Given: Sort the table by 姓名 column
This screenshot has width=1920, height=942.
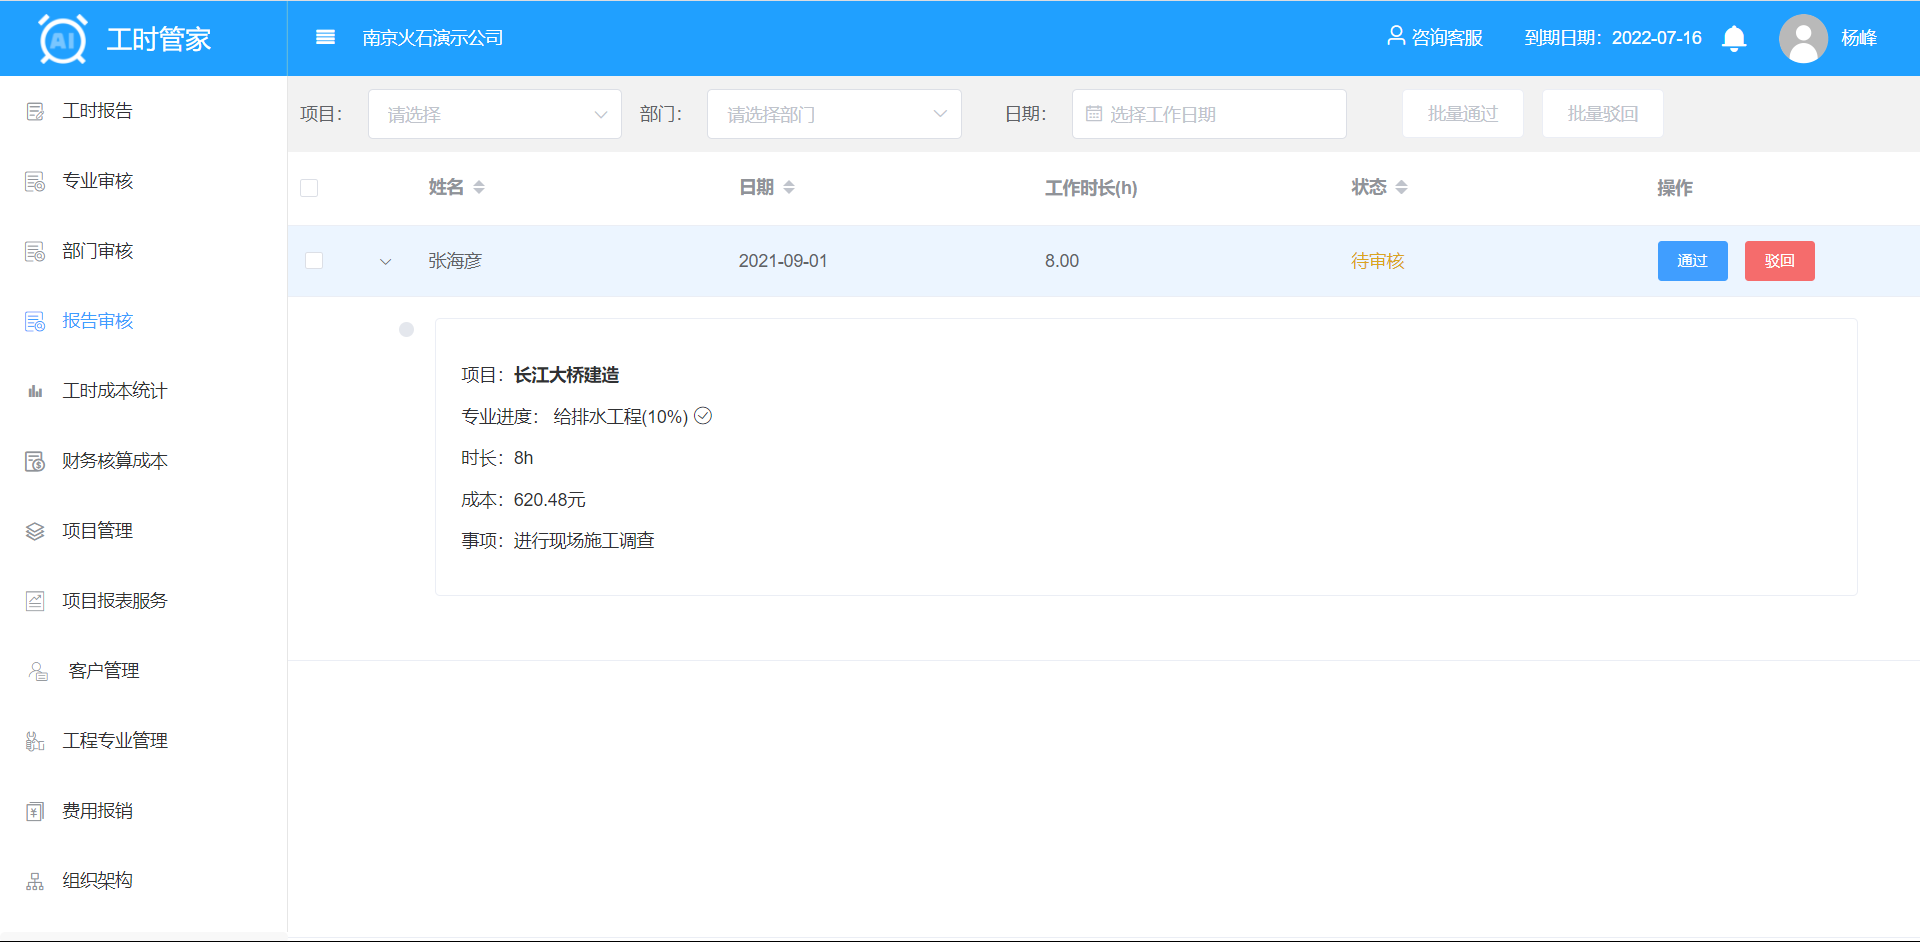Looking at the screenshot, I should pyautogui.click(x=479, y=188).
